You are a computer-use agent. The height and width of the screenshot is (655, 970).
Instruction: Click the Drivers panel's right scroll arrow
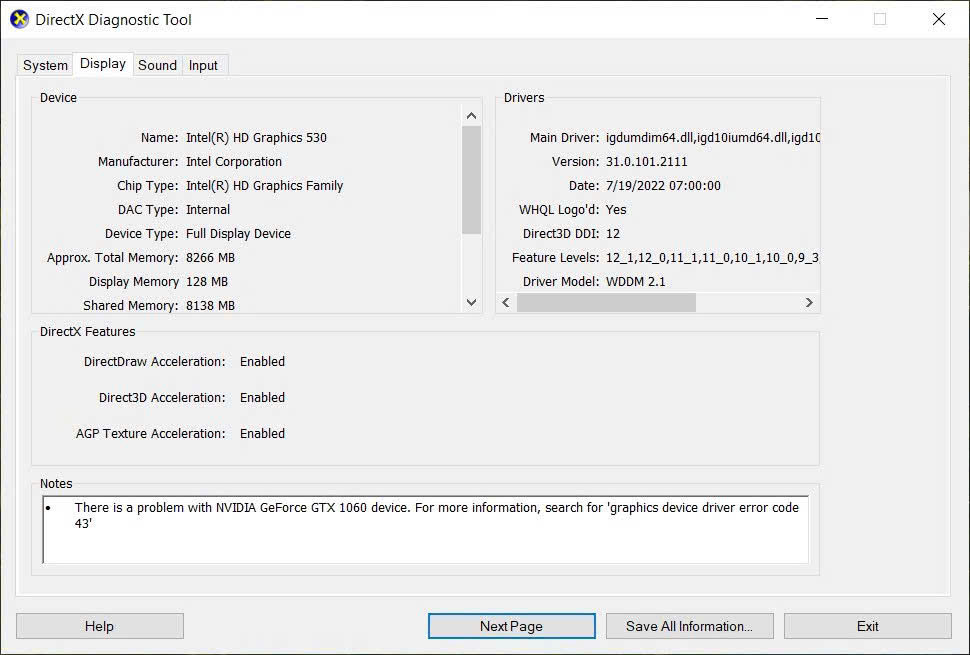(x=809, y=302)
